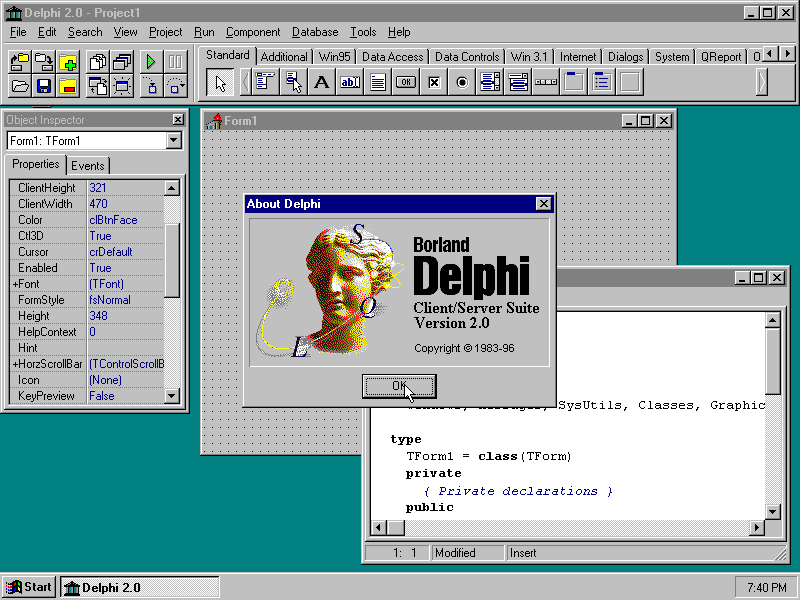Select the Label component on the Standard palette
Screen dimensions: 800x600
click(319, 81)
